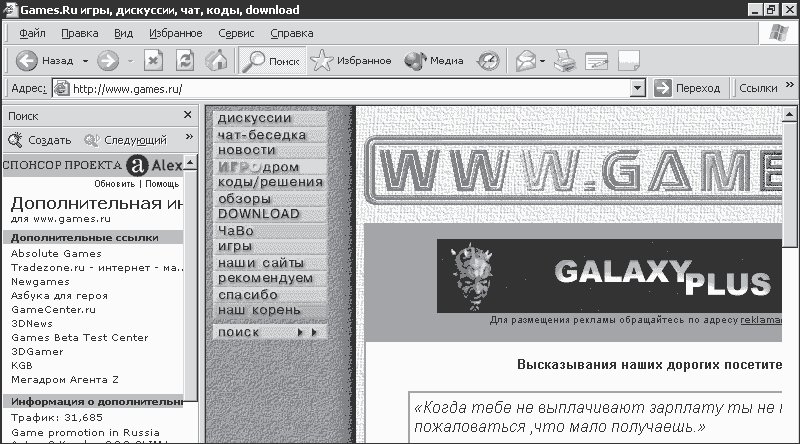The width and height of the screenshot is (800, 444).
Task: Go to the Home page icon
Action: pos(216,61)
